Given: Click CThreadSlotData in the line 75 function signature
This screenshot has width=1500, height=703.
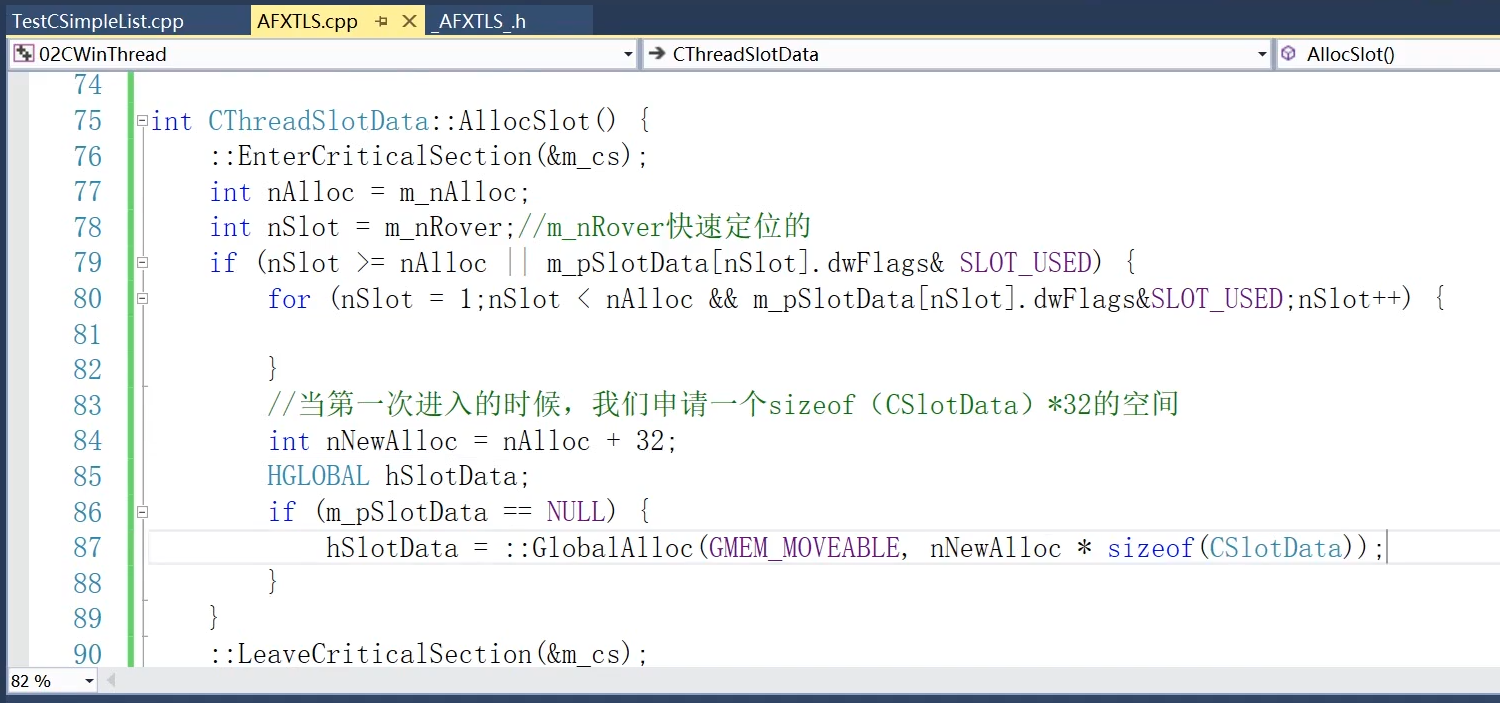Looking at the screenshot, I should 318,121.
